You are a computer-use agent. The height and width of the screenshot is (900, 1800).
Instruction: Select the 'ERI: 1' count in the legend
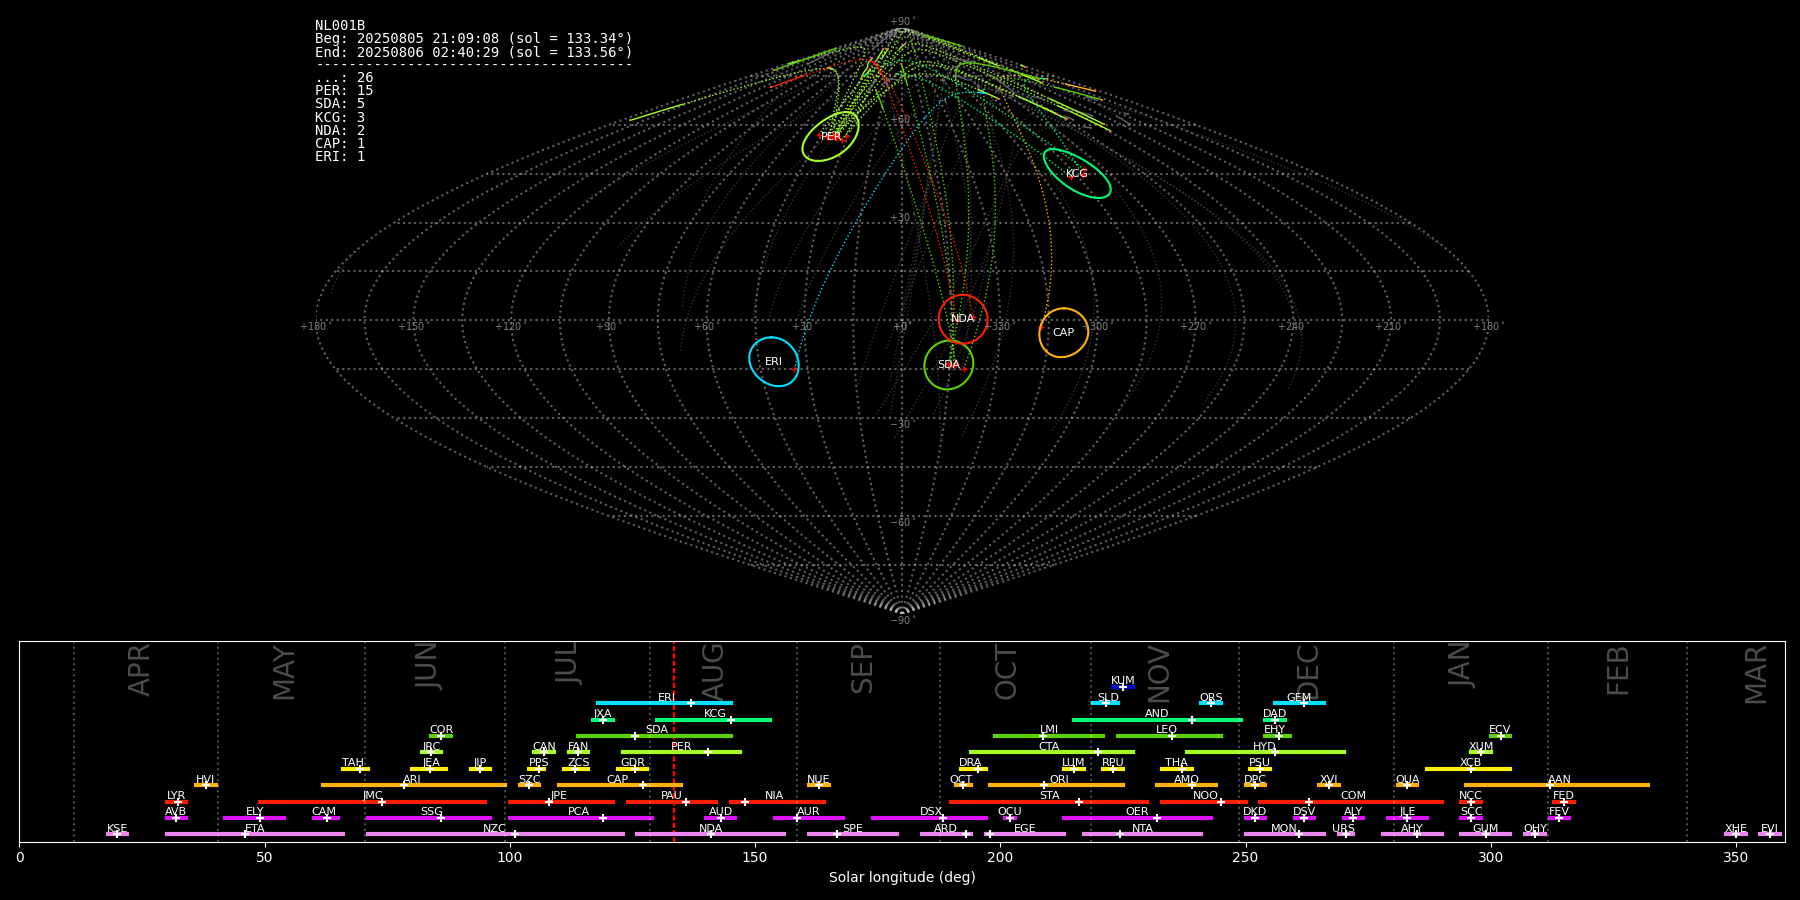(x=340, y=156)
